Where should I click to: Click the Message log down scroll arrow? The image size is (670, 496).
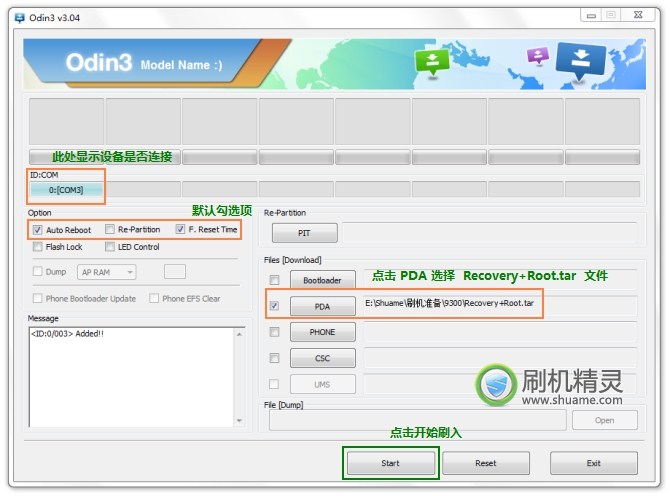click(x=239, y=421)
